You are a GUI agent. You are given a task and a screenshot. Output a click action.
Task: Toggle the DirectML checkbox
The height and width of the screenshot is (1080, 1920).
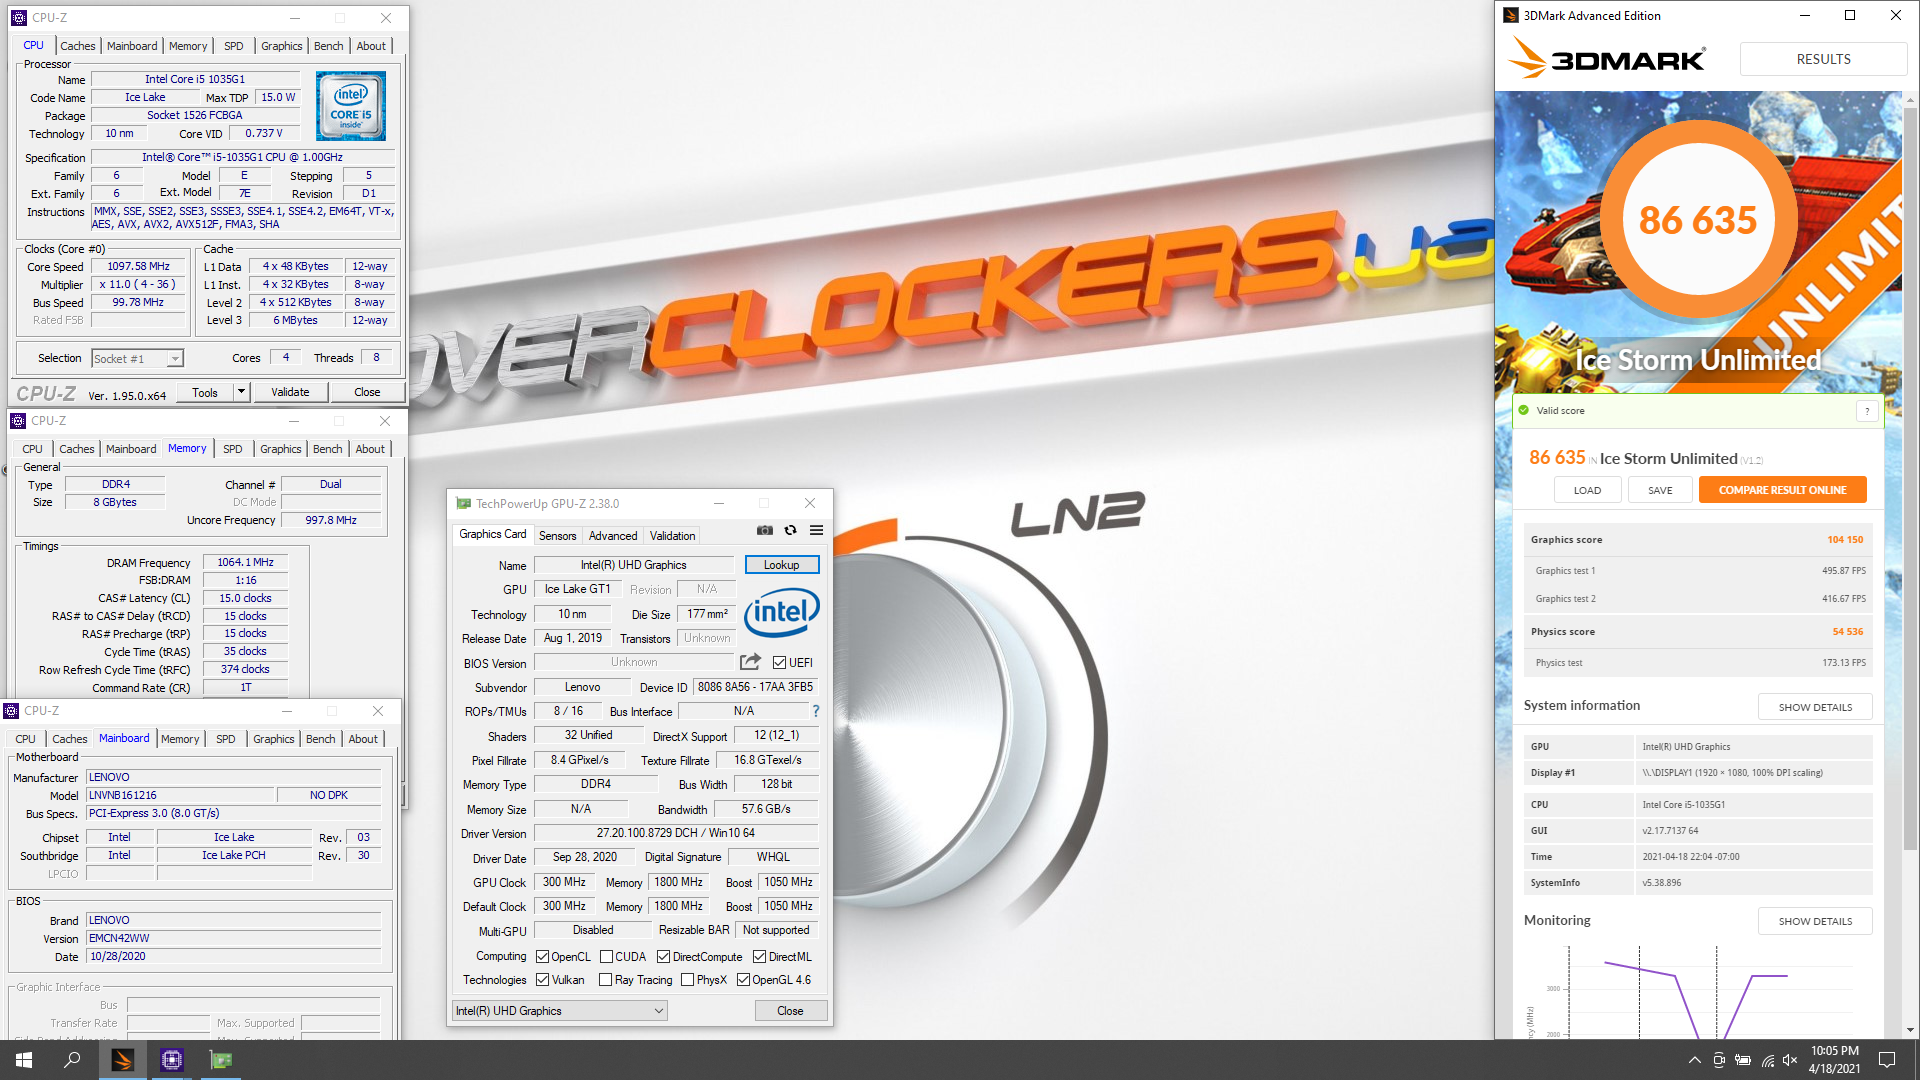759,957
